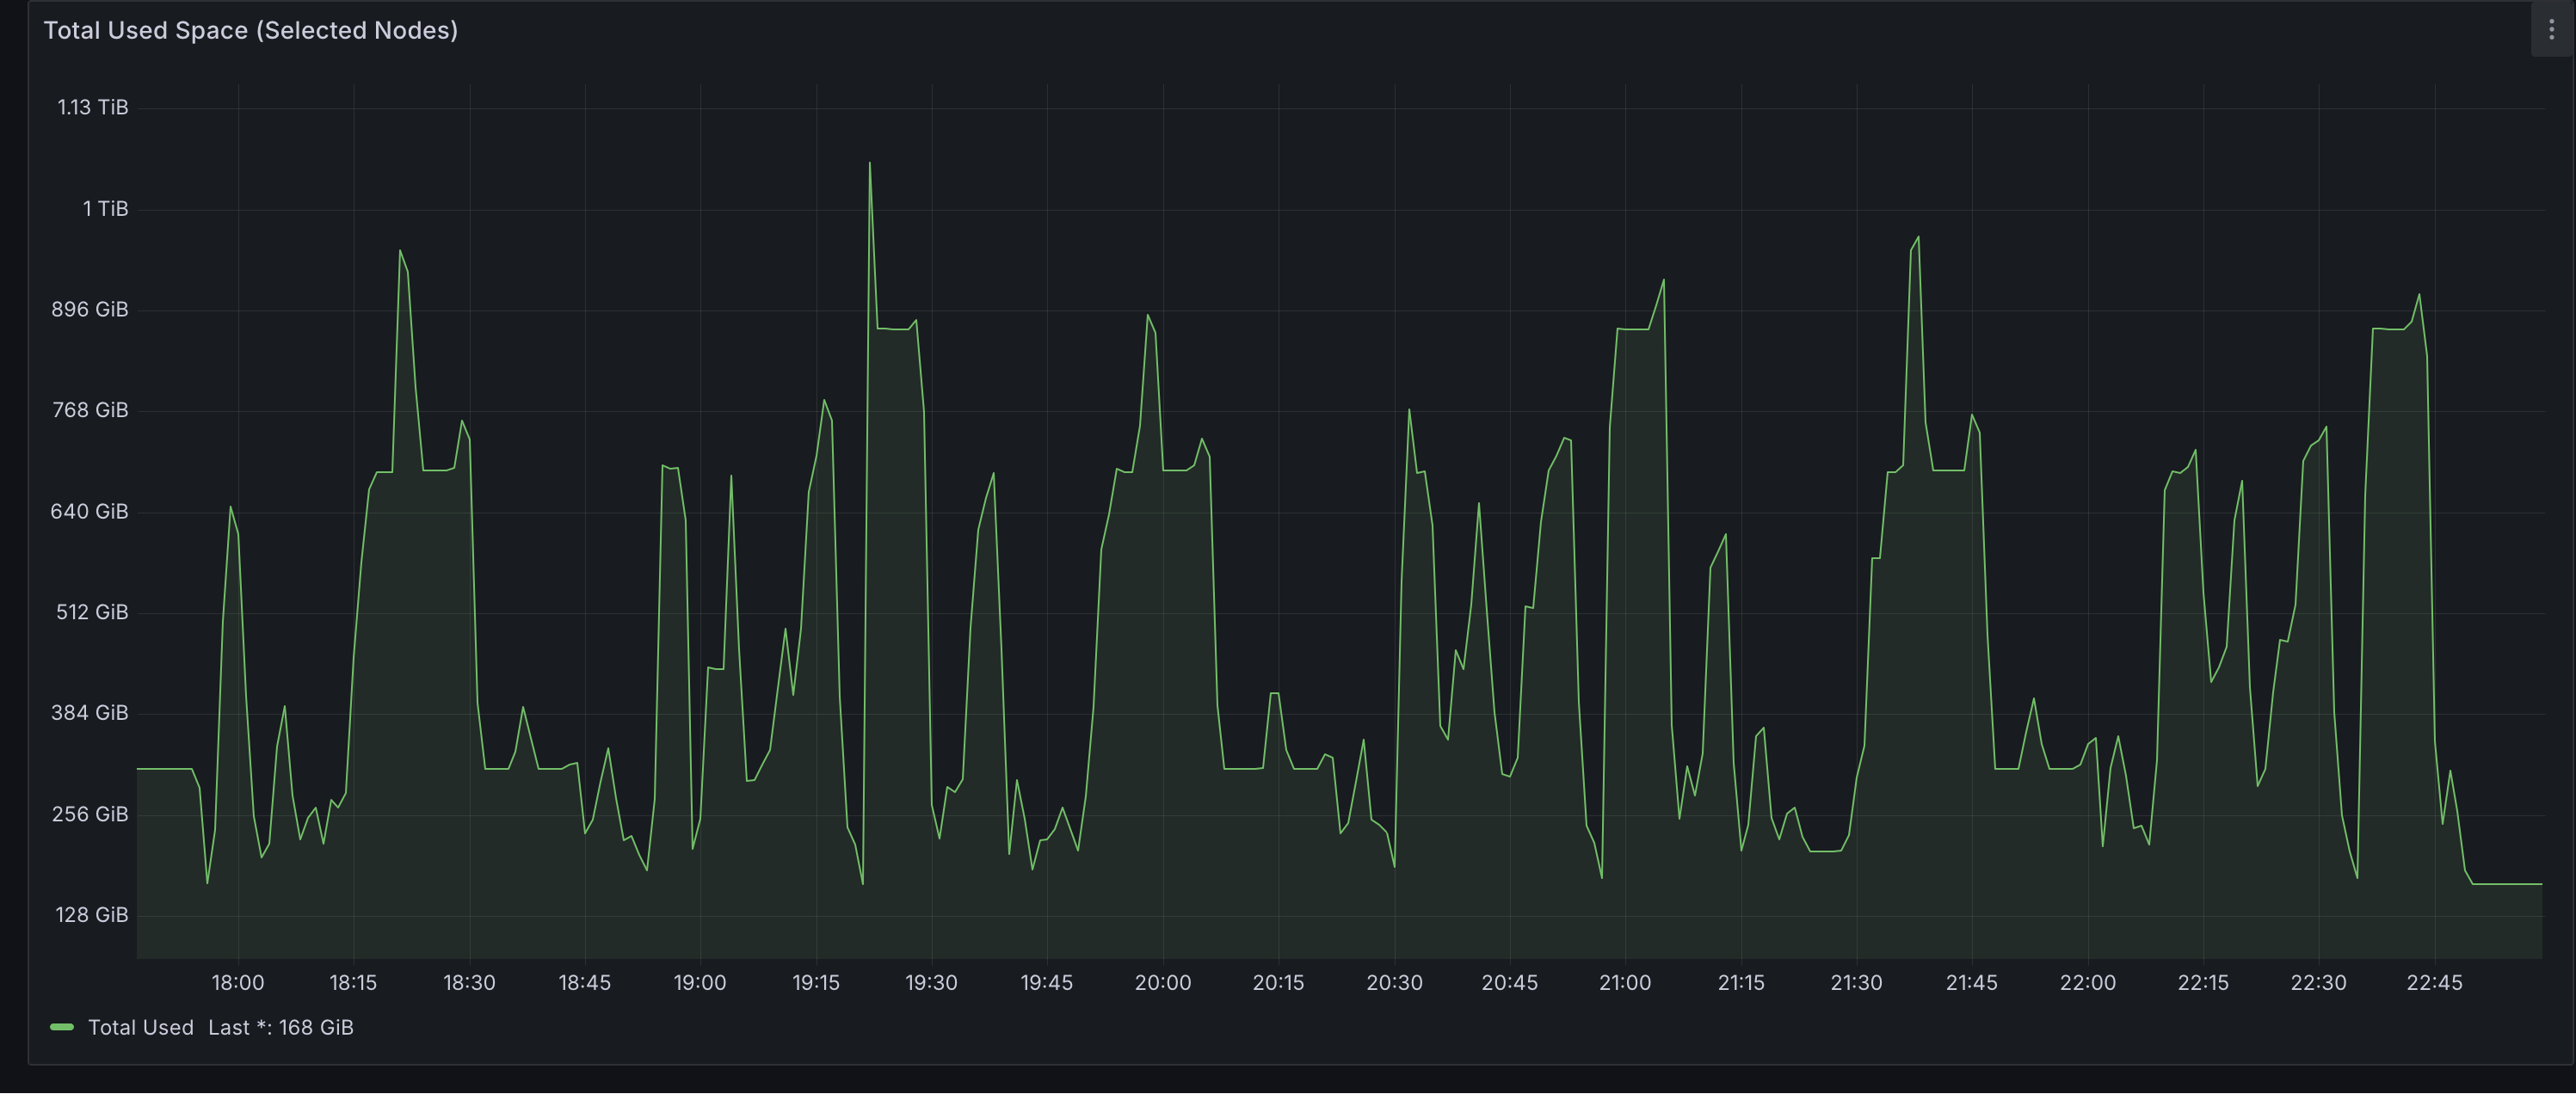Click the 20:15 time axis label
The height and width of the screenshot is (1094, 2576).
[1278, 982]
